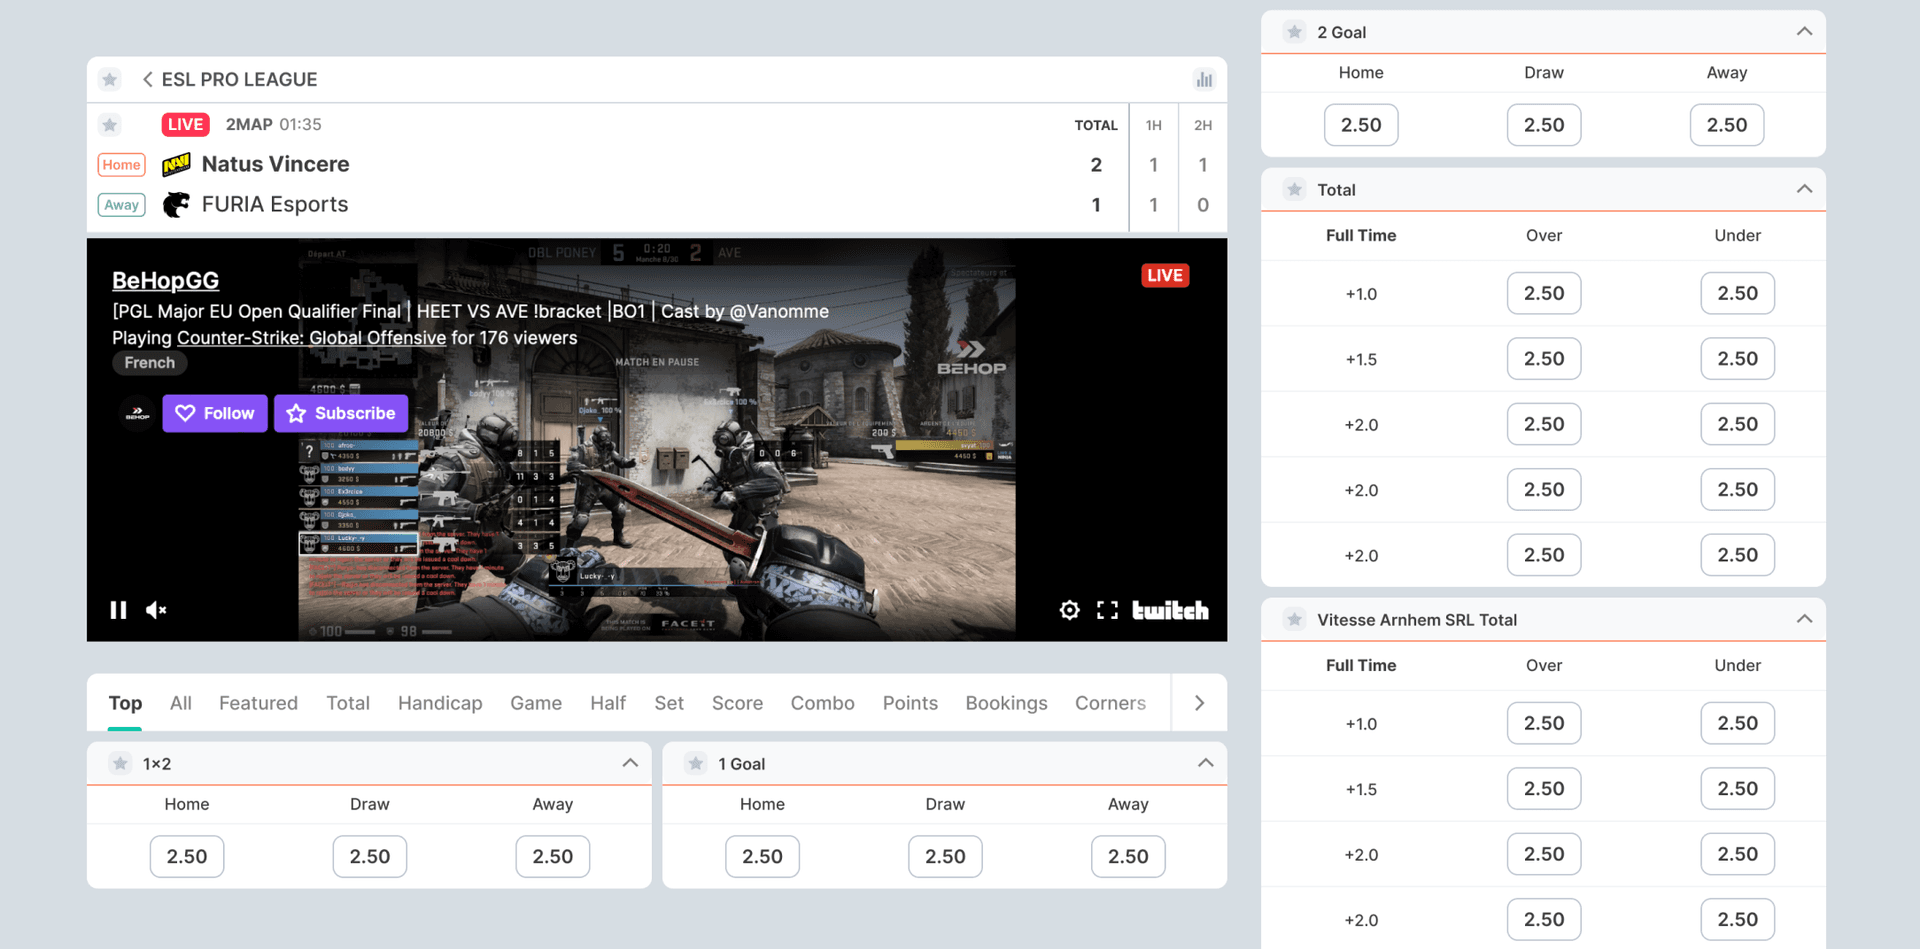Favorite the 1 Goal market star
Screen dimensions: 1920x949
(696, 764)
